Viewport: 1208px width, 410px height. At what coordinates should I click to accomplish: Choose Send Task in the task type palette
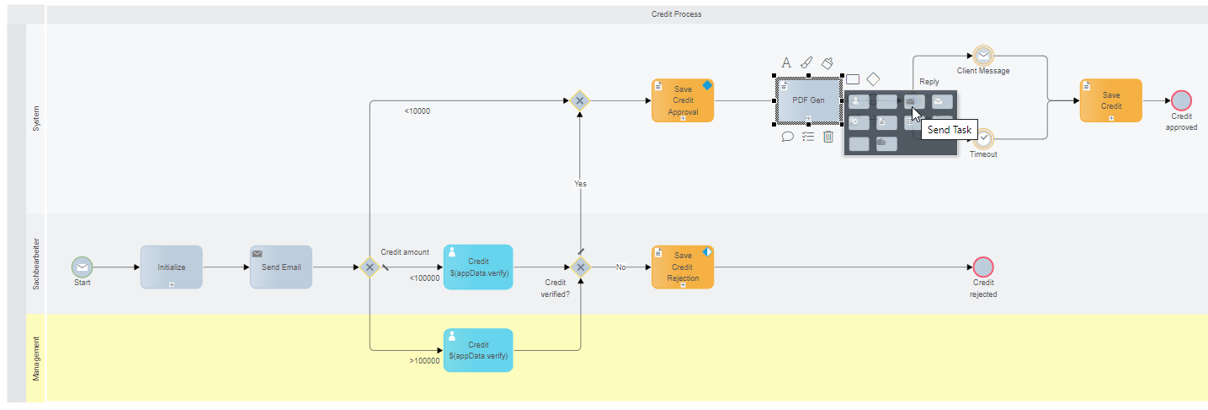tap(914, 101)
